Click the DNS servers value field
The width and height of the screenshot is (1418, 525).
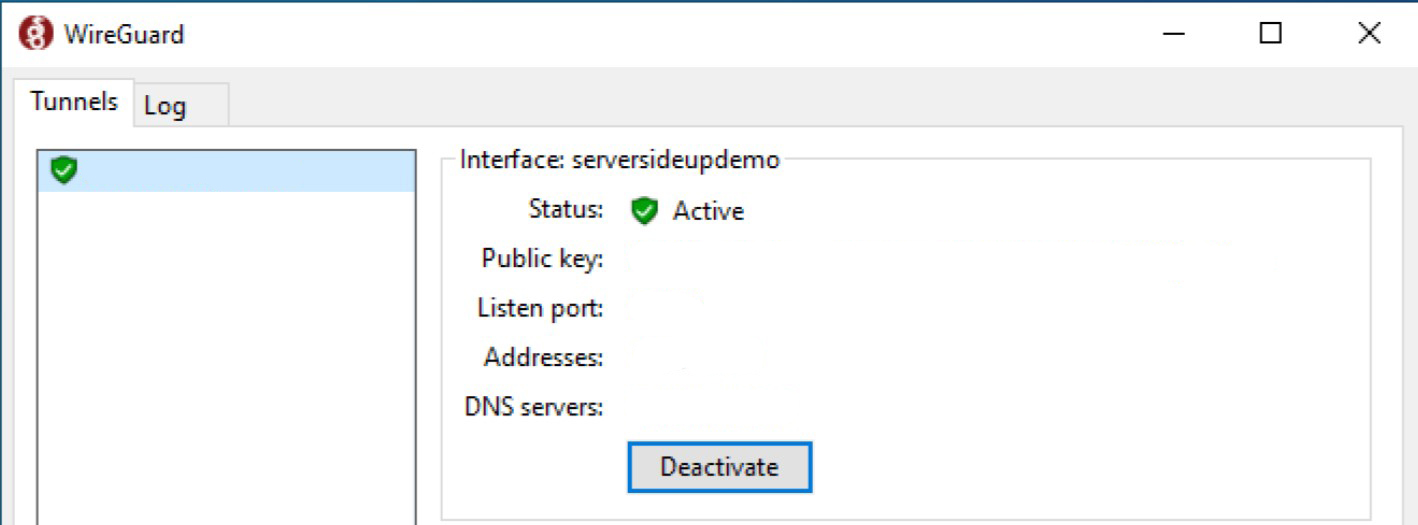pos(700,407)
